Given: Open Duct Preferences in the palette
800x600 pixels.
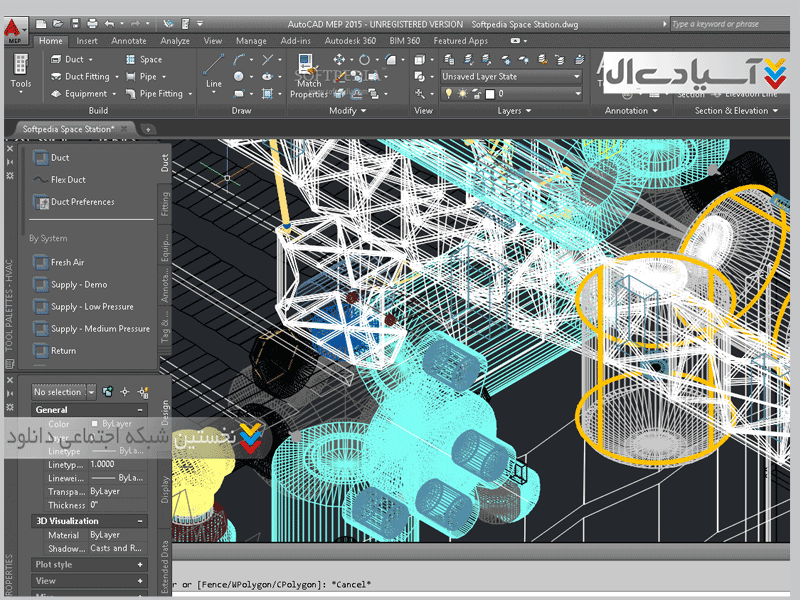Looking at the screenshot, I should point(82,202).
